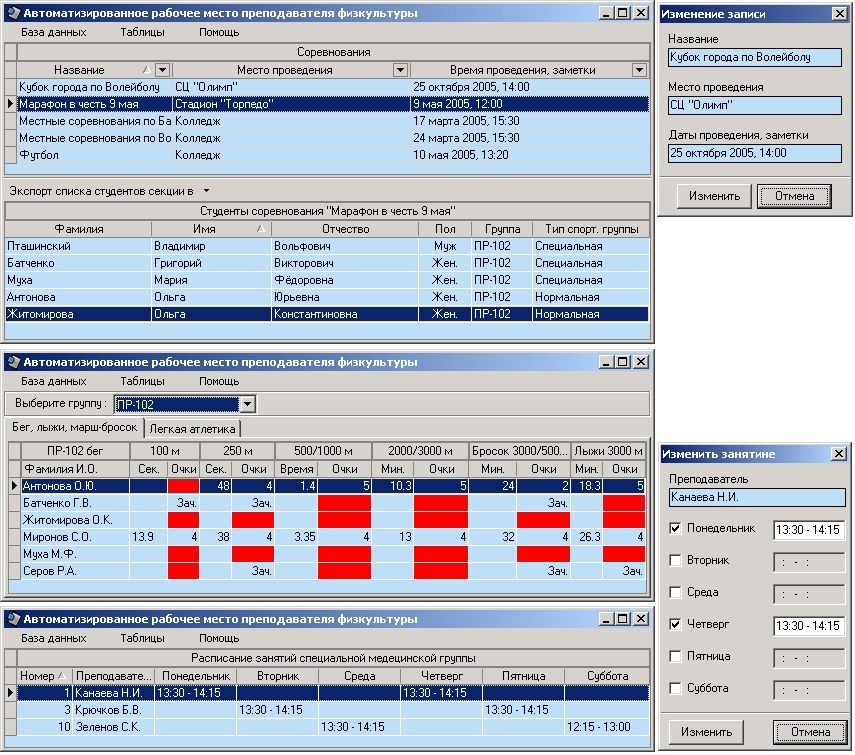
Task: Click the 12:15 - 13:00 Суббота schedule cell
Action: click(607, 727)
